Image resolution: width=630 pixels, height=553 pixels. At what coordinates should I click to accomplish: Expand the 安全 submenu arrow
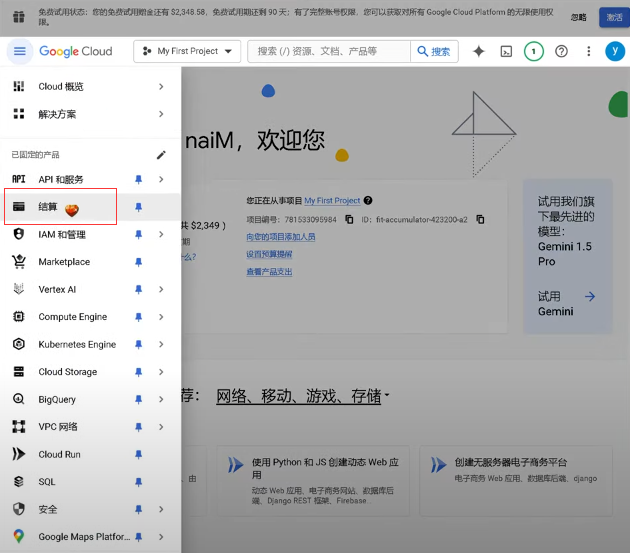(x=161, y=509)
